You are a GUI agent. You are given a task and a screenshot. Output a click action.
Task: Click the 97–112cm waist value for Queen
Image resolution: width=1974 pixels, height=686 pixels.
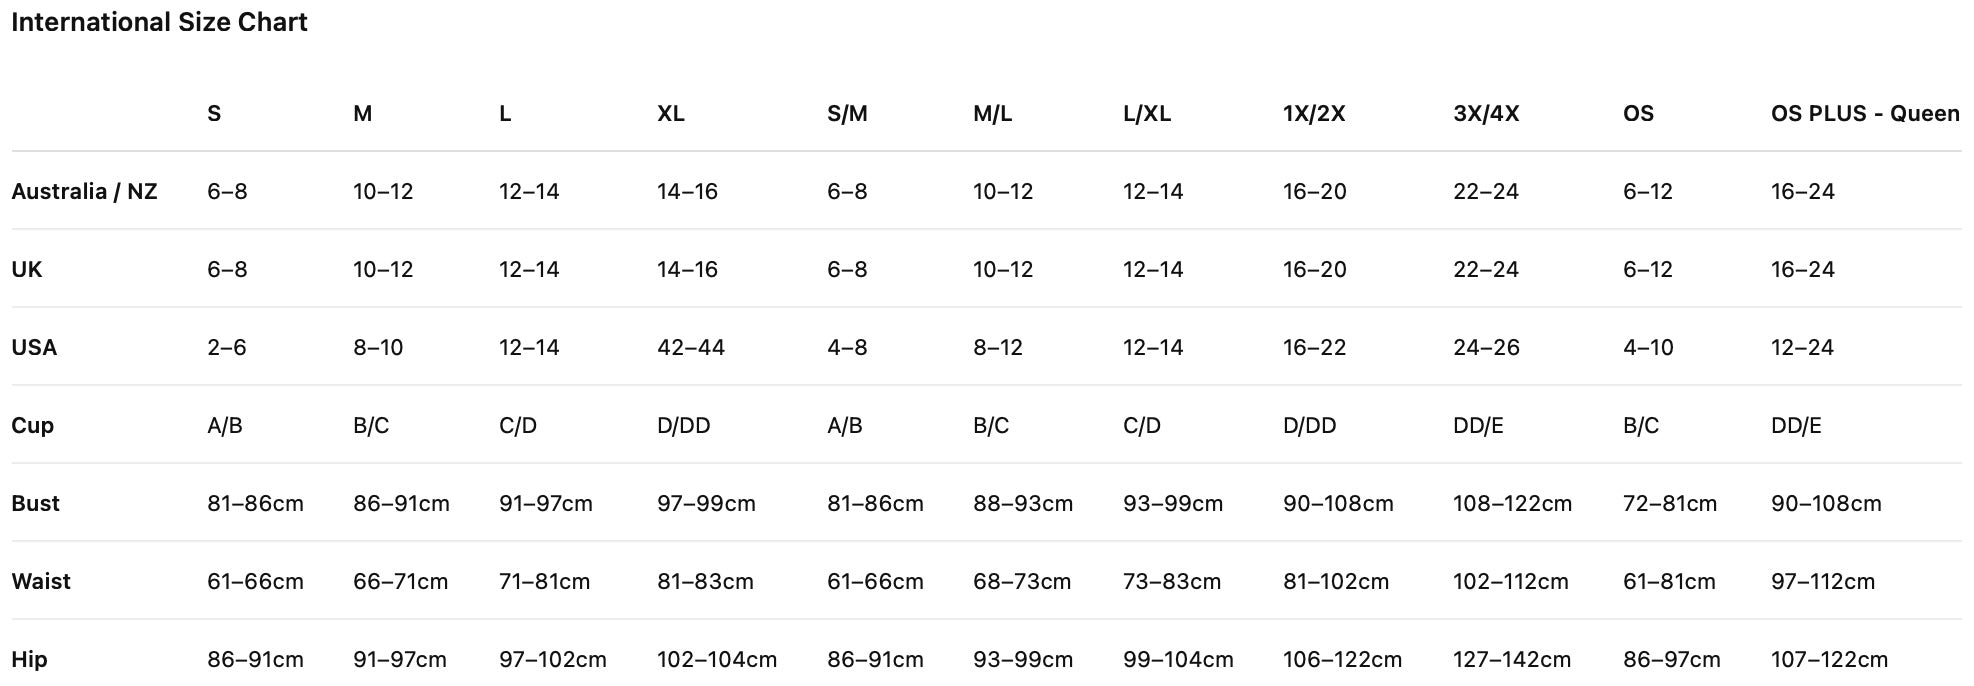tap(1823, 581)
